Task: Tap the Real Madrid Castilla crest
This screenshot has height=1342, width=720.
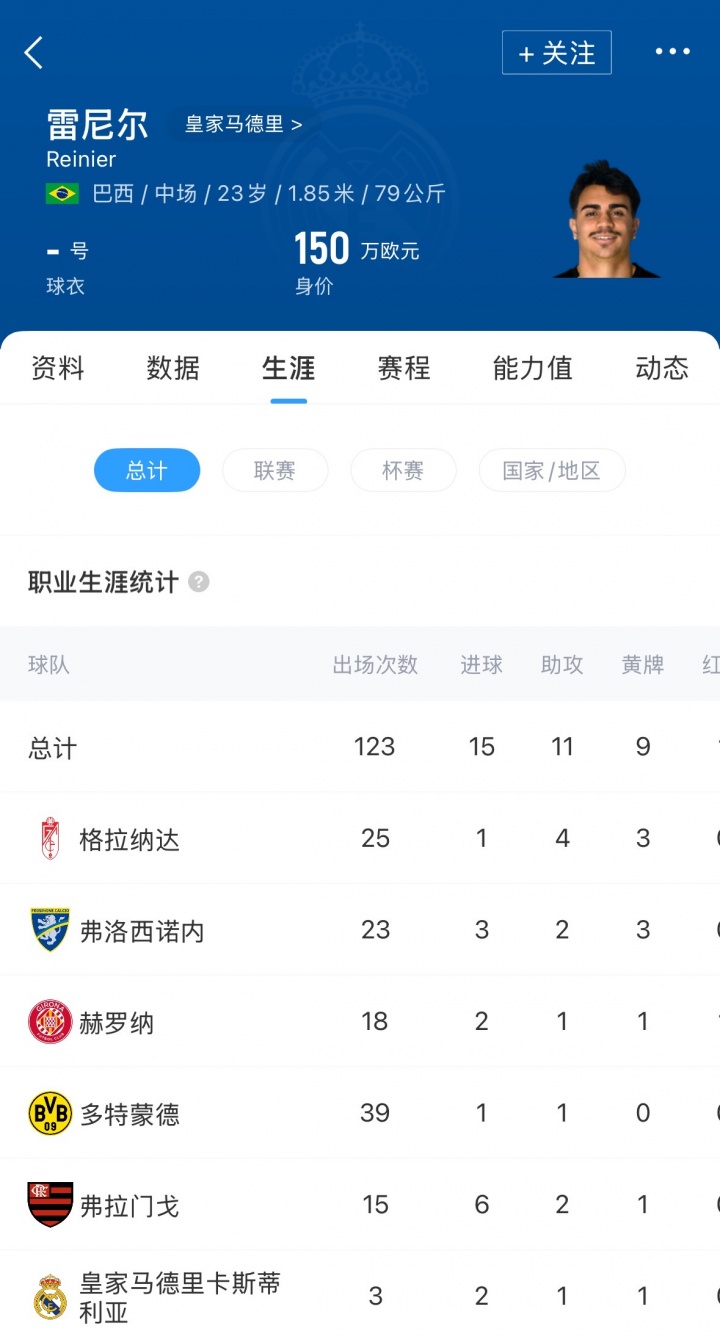Action: [x=50, y=1297]
